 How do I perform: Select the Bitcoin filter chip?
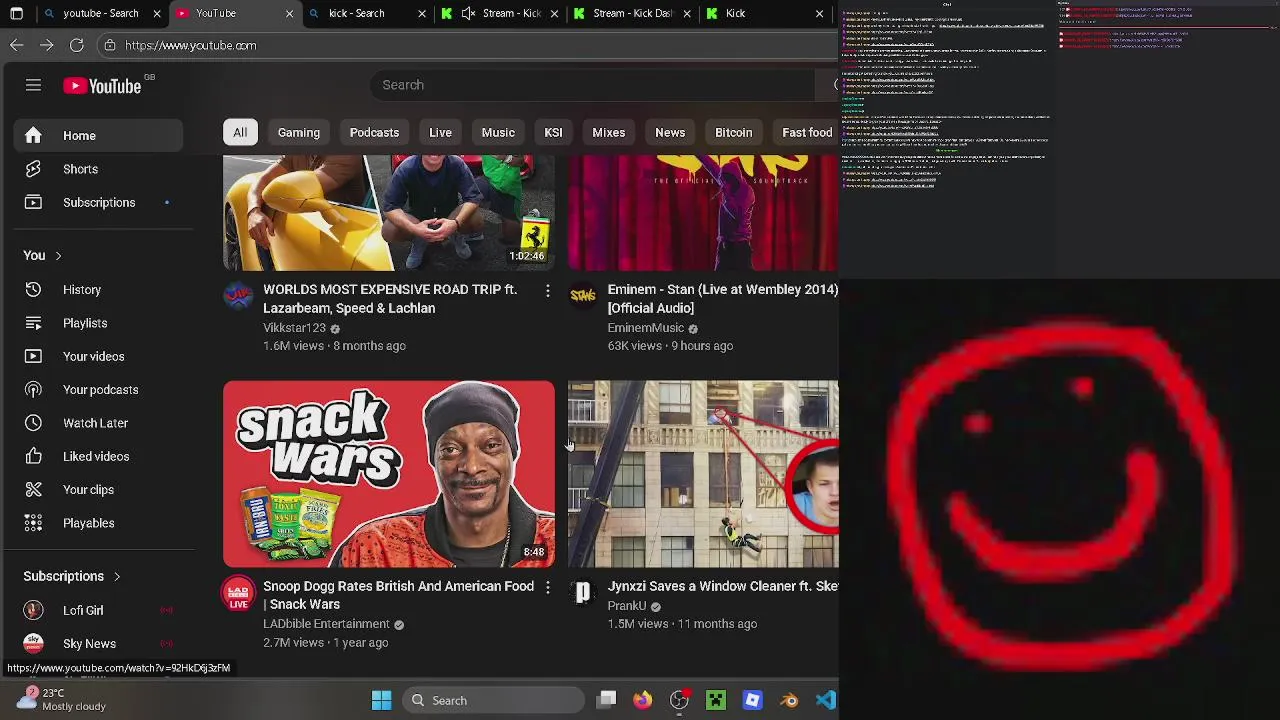click(733, 132)
